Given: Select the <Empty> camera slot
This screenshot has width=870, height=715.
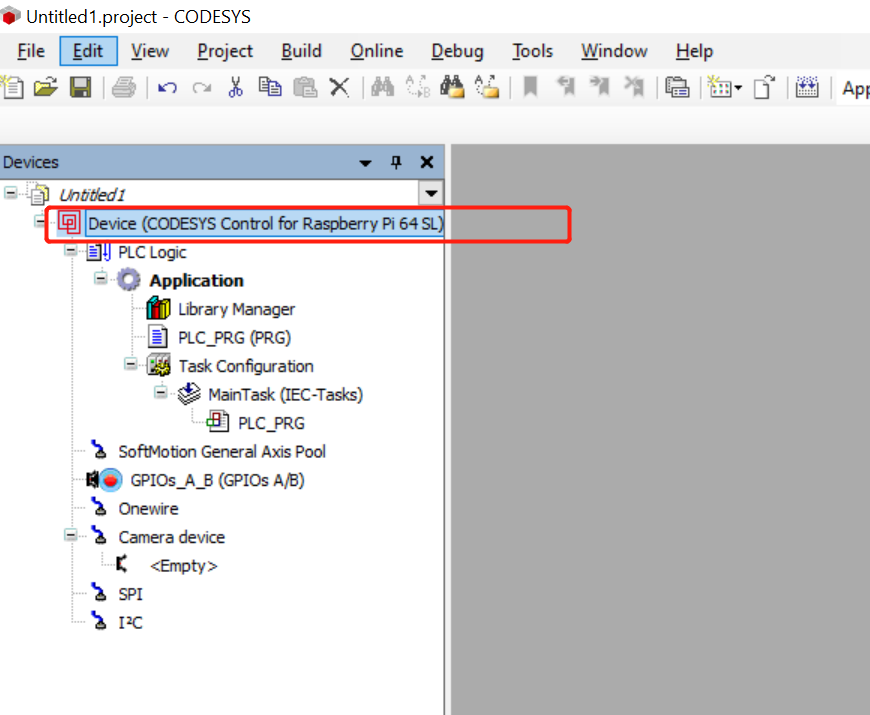Looking at the screenshot, I should point(183,566).
